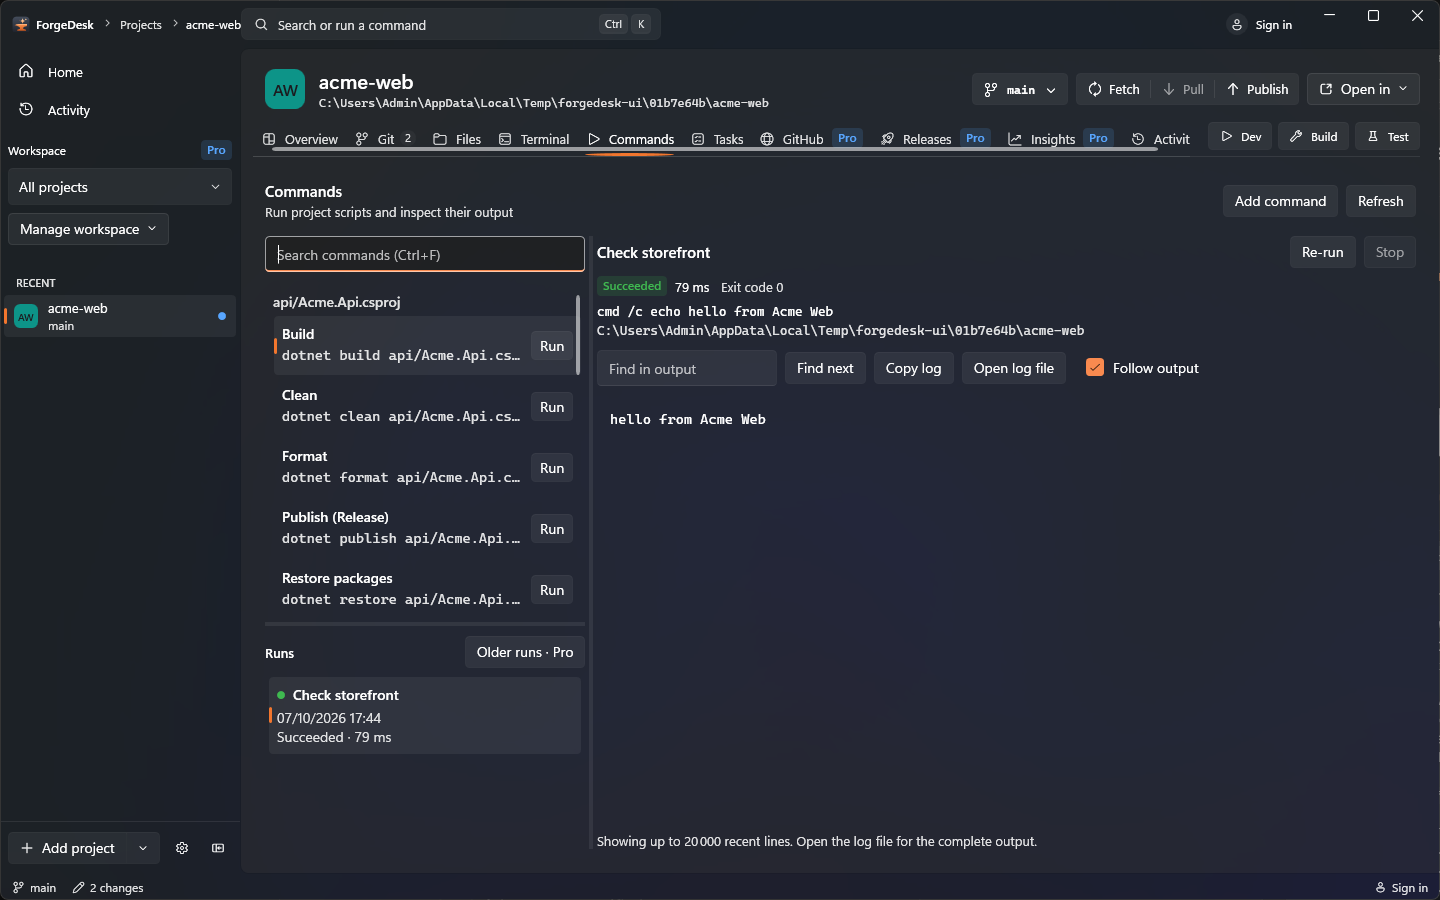This screenshot has height=900, width=1440.
Task: Click Copy log
Action: 913,368
